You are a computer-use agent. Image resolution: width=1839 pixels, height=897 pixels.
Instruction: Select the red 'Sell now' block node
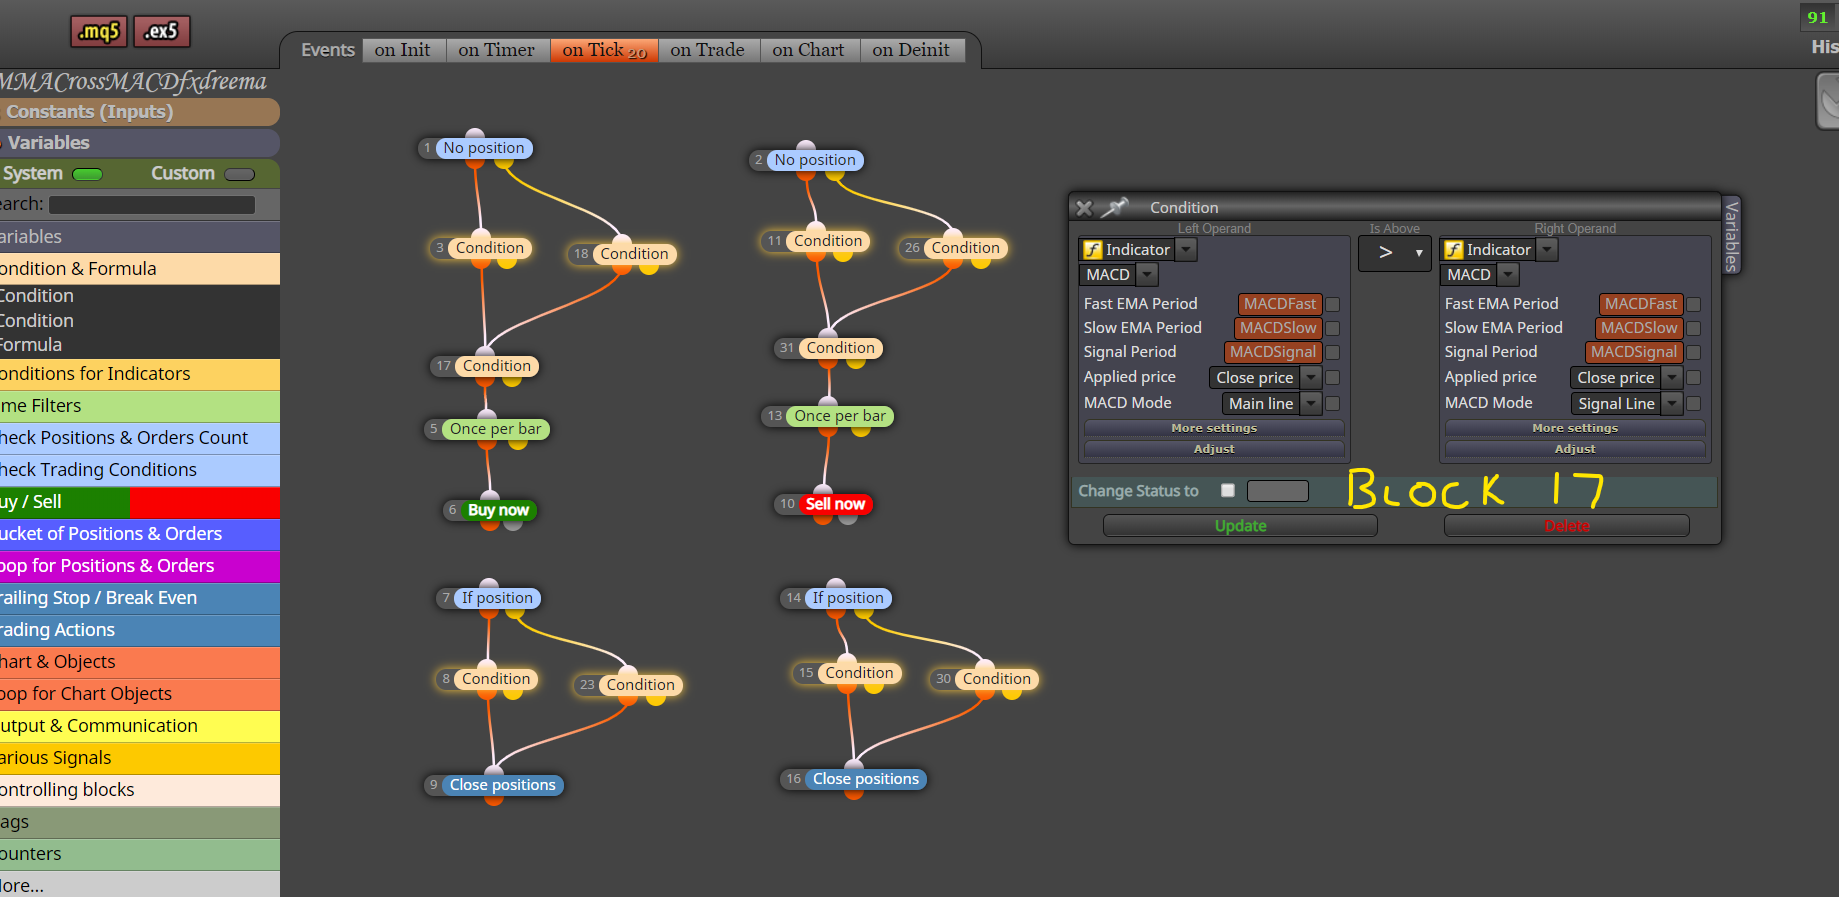point(835,504)
